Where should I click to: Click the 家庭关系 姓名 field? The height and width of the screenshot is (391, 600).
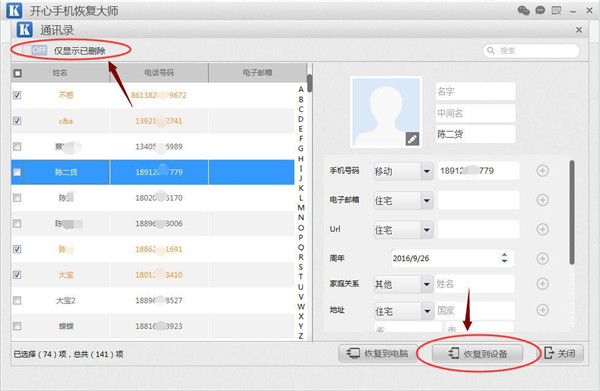coord(474,284)
